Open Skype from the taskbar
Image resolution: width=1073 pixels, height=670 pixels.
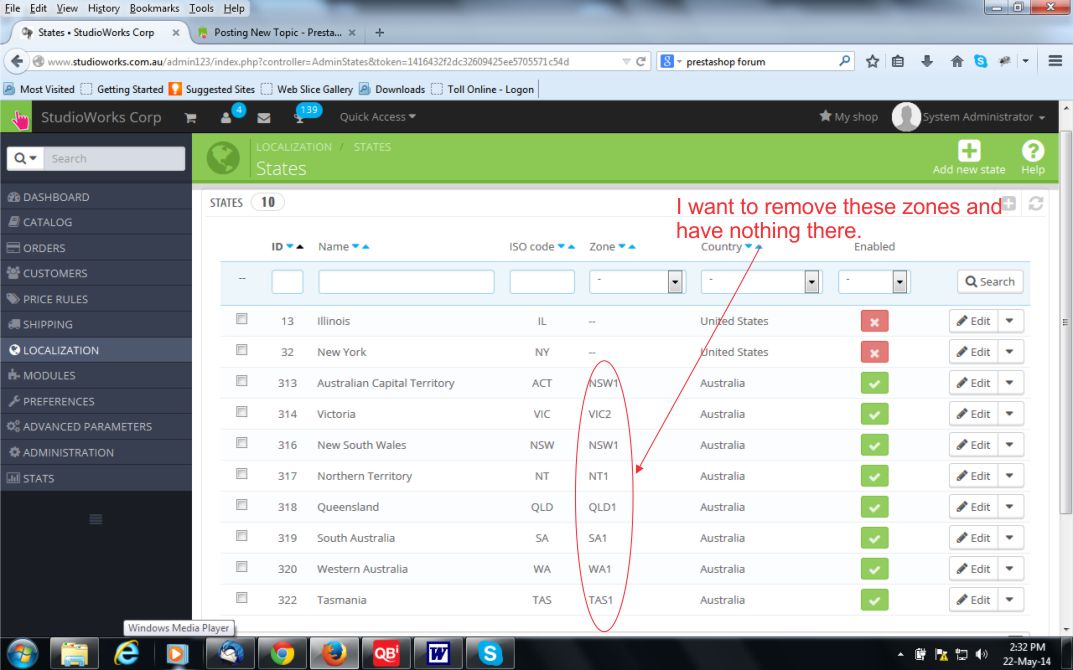pos(490,654)
